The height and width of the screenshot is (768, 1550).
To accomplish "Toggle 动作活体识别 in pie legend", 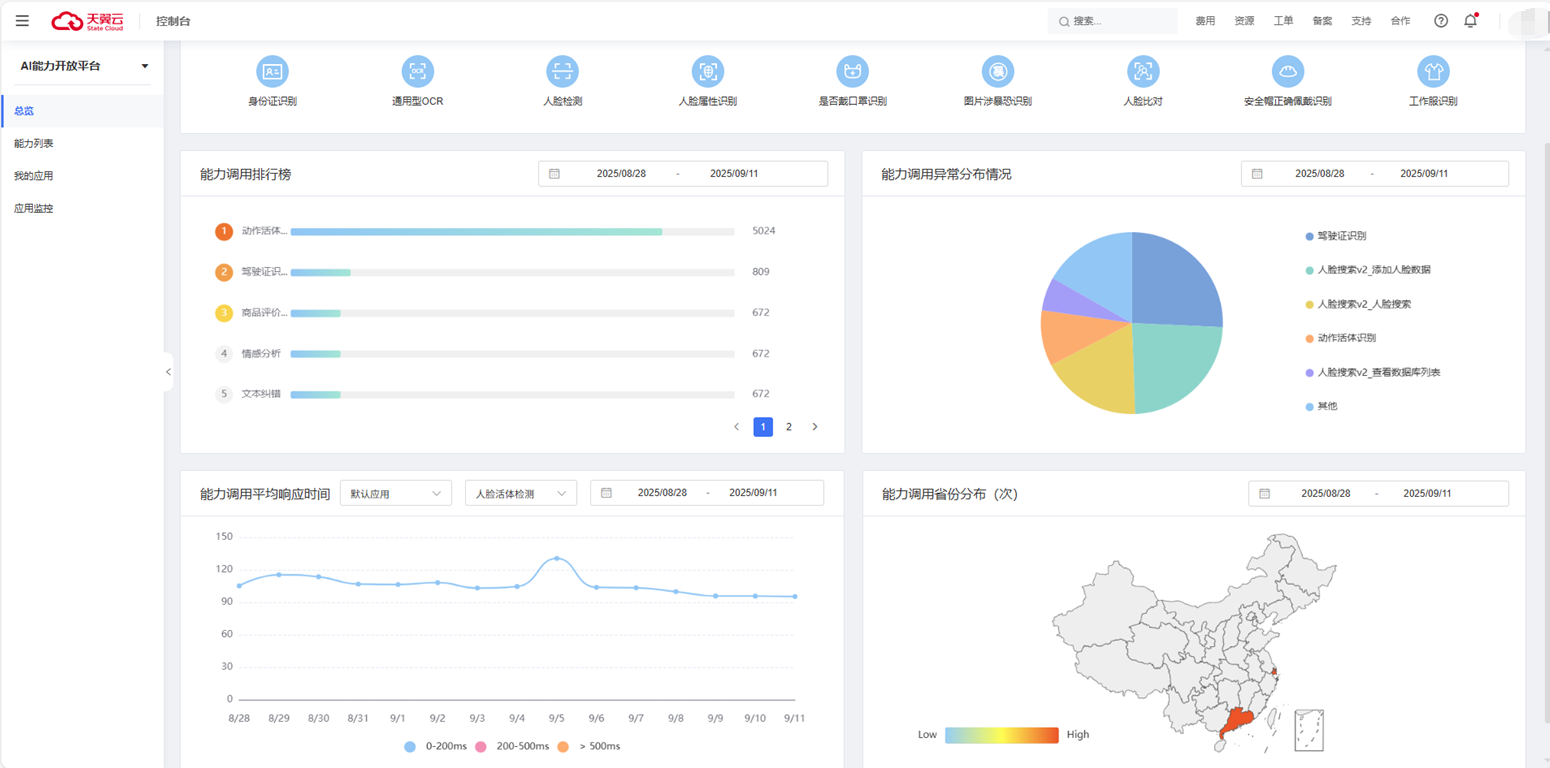I will point(1341,338).
